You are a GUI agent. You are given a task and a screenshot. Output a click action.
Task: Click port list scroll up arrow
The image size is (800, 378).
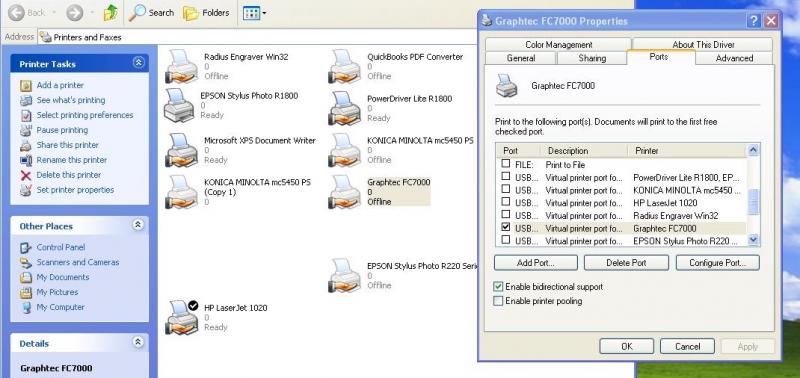coord(753,150)
